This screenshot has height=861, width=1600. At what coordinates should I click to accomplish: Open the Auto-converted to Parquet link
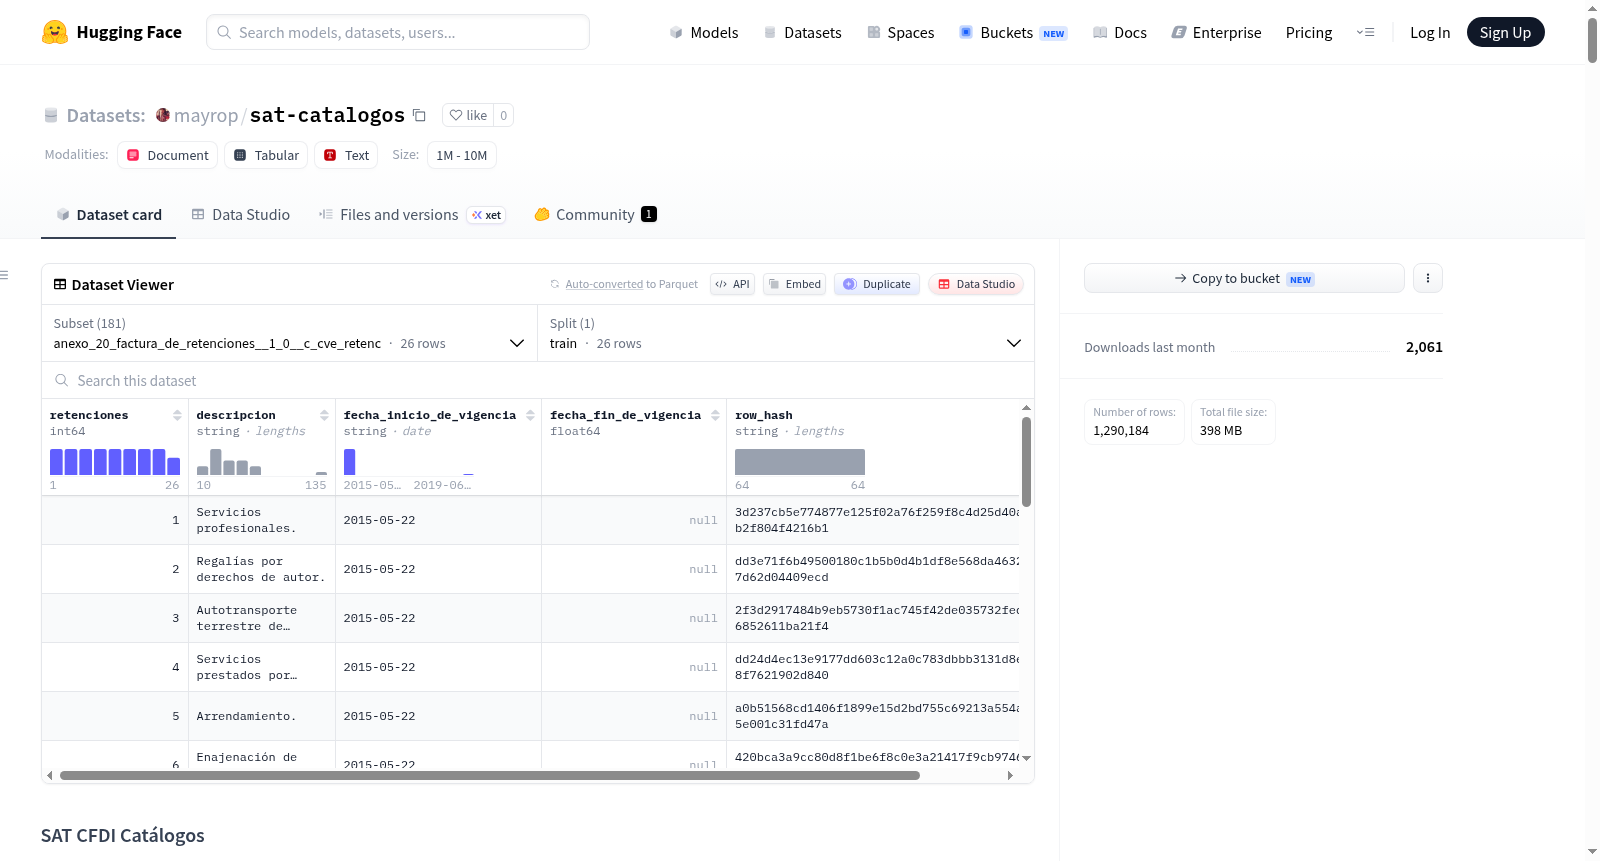pyautogui.click(x=631, y=284)
